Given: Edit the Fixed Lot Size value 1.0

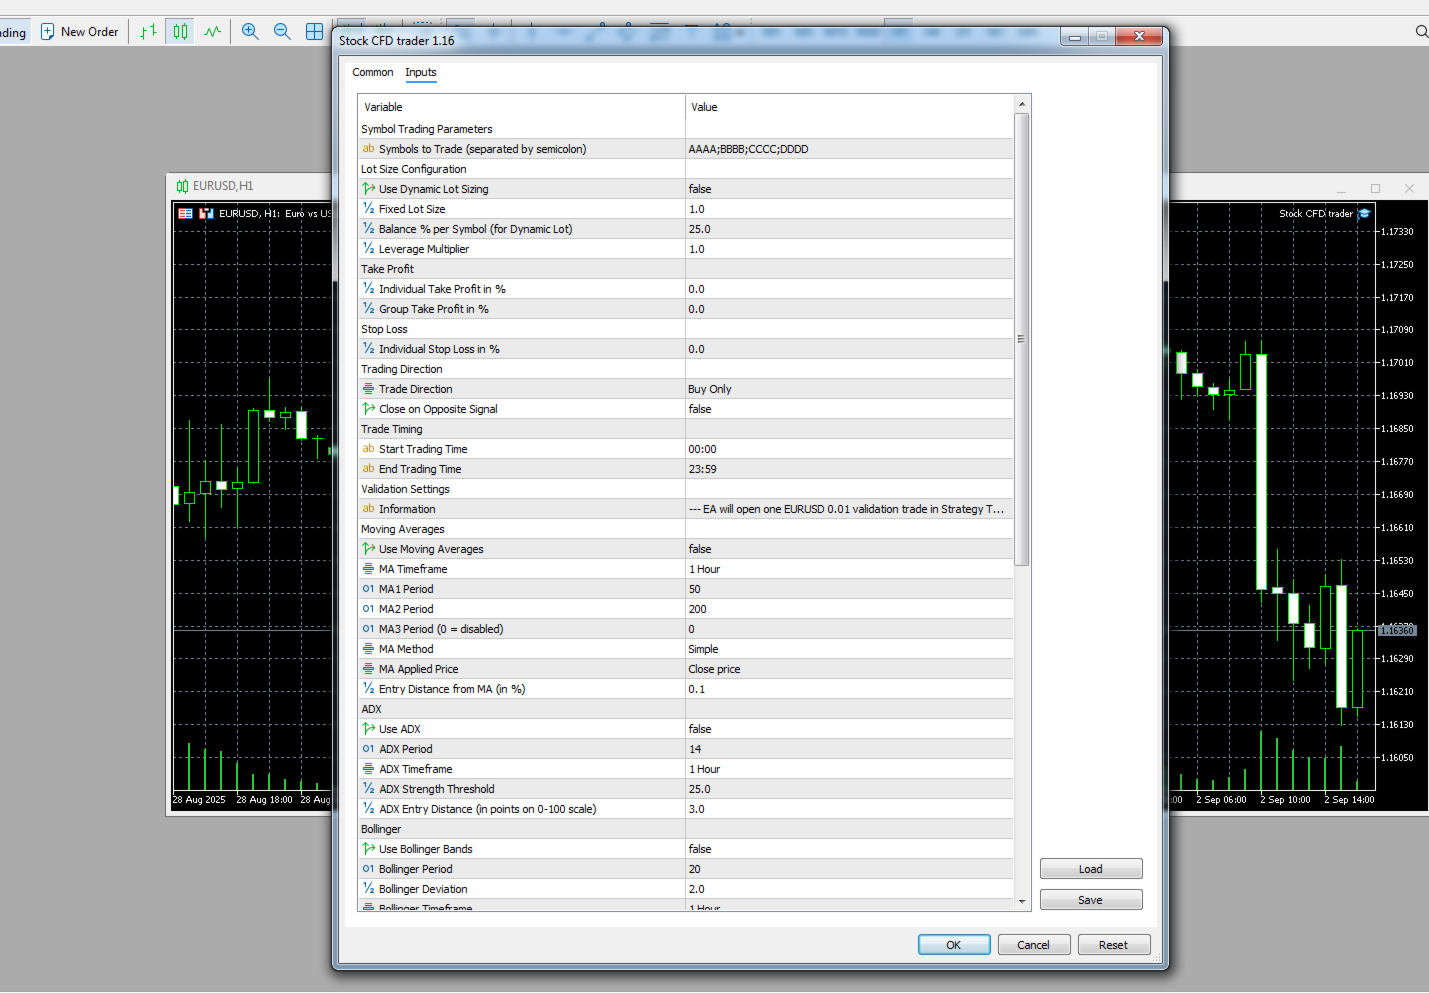Looking at the screenshot, I should point(849,209).
